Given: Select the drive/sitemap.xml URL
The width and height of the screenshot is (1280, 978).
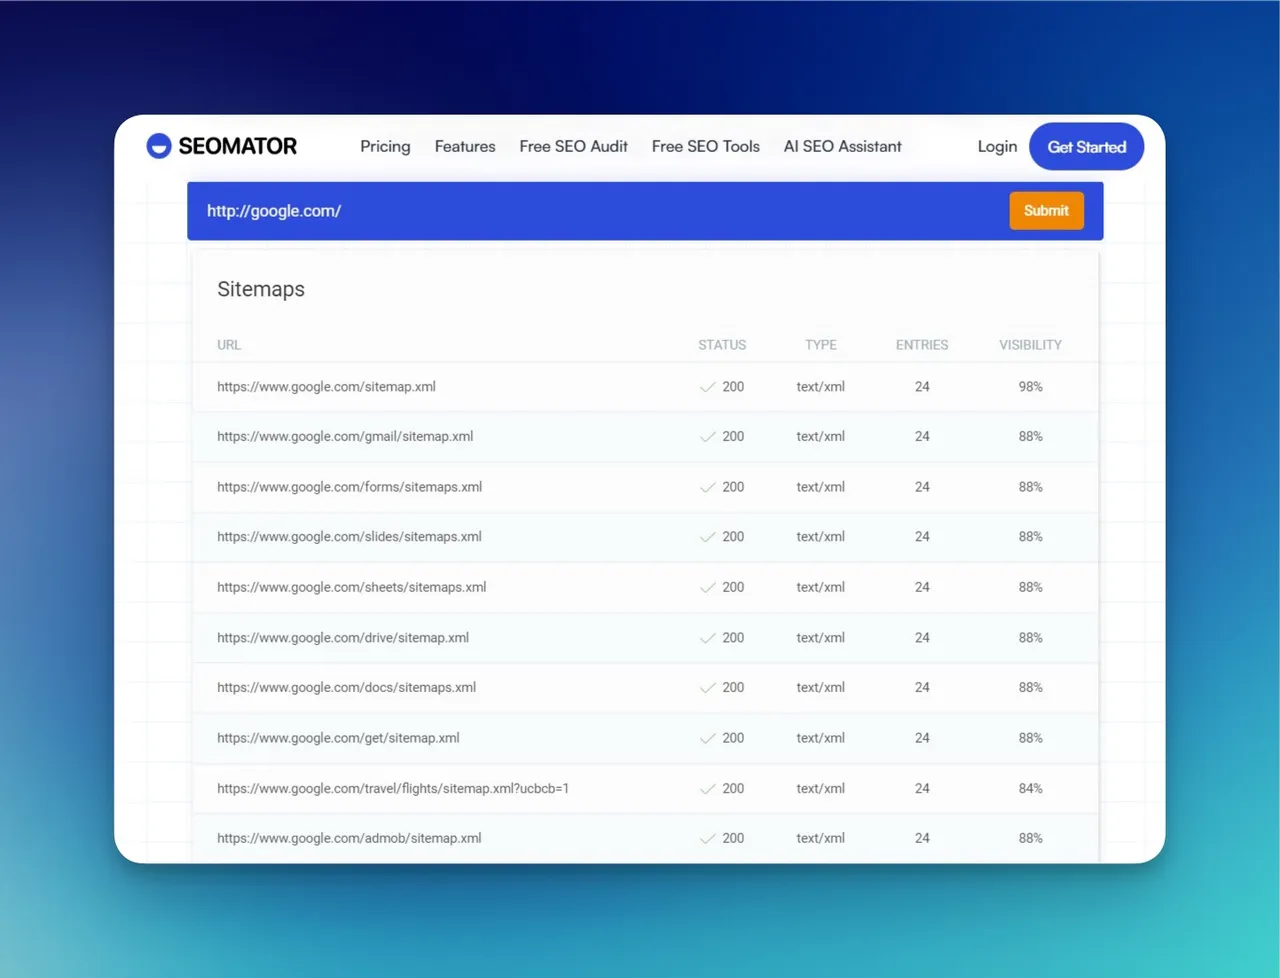Looking at the screenshot, I should click(343, 637).
